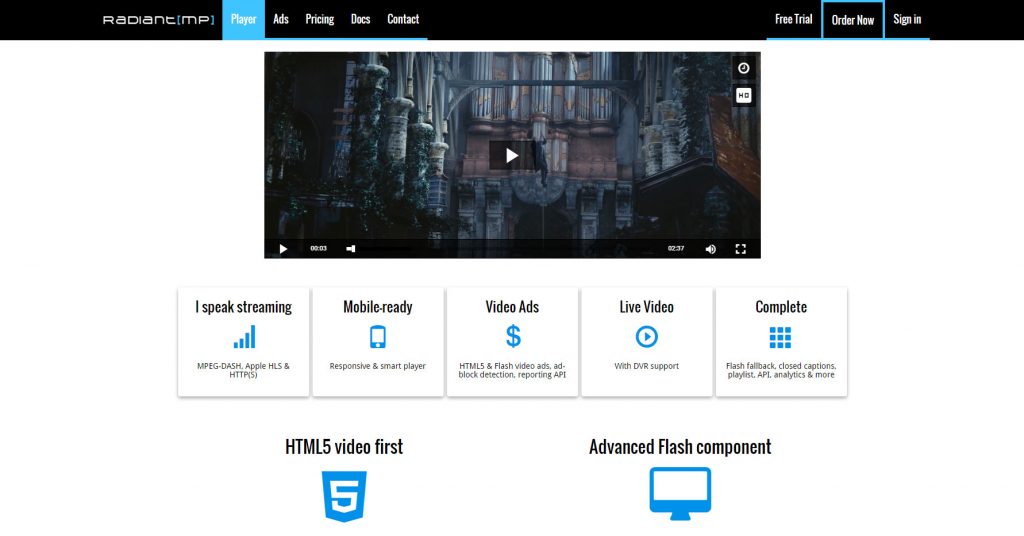Viewport: 1024px width, 536px height.
Task: Click the Sign in link
Action: tap(907, 20)
